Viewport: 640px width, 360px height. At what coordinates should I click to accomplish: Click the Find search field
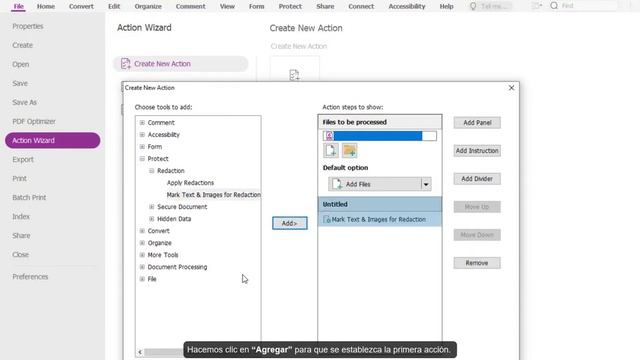[x=588, y=6]
